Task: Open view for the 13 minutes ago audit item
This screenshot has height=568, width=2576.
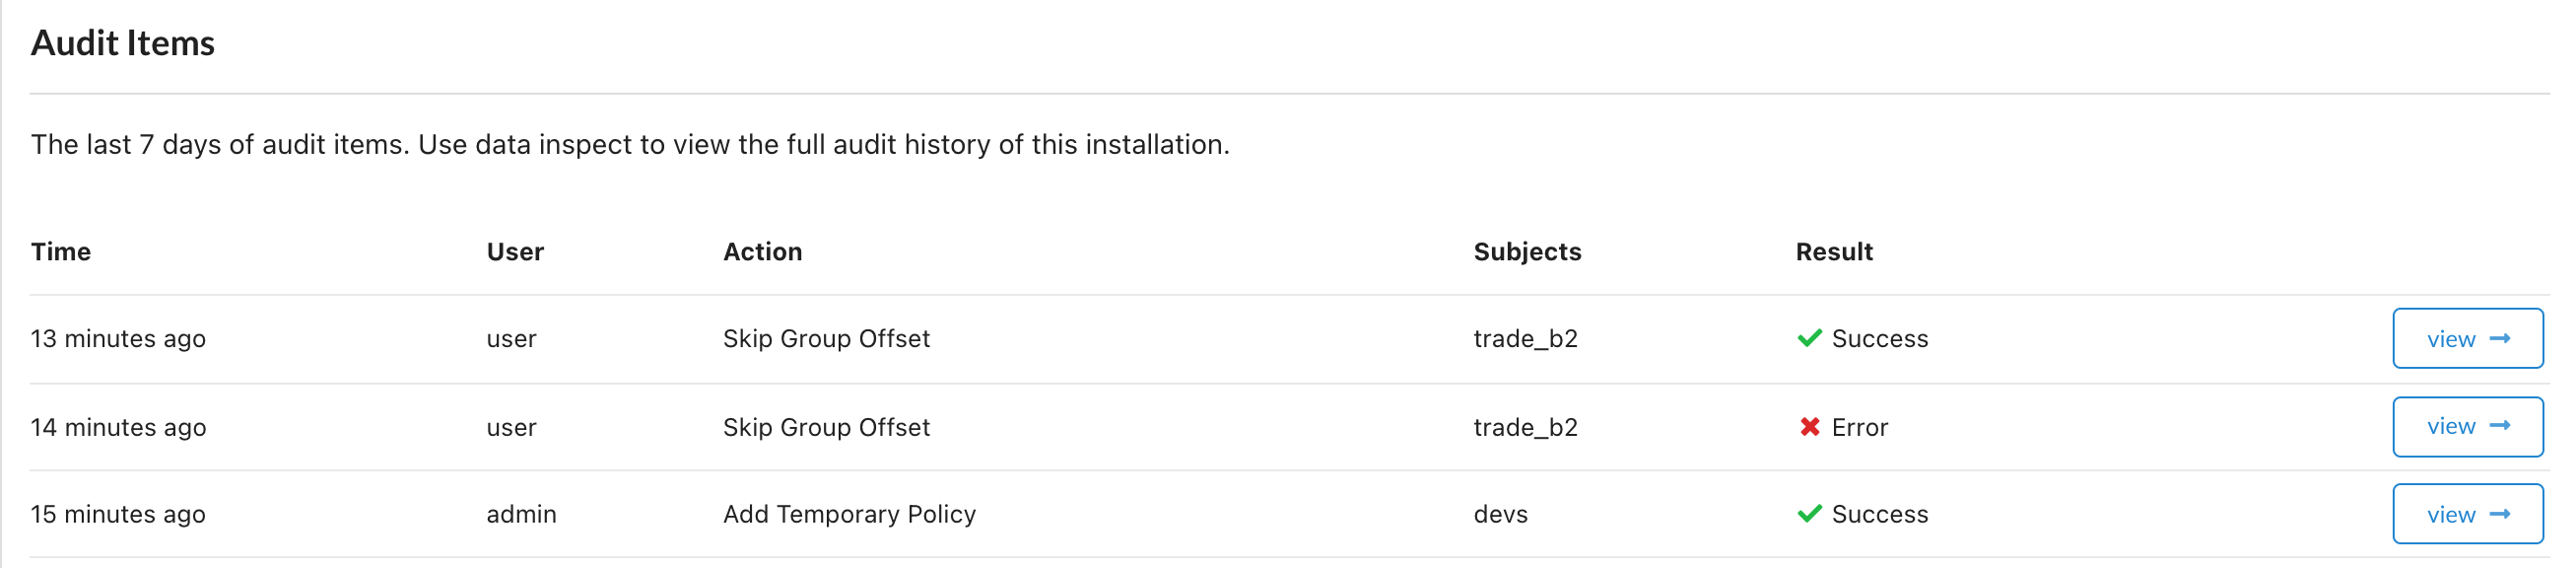Action: tap(2467, 339)
